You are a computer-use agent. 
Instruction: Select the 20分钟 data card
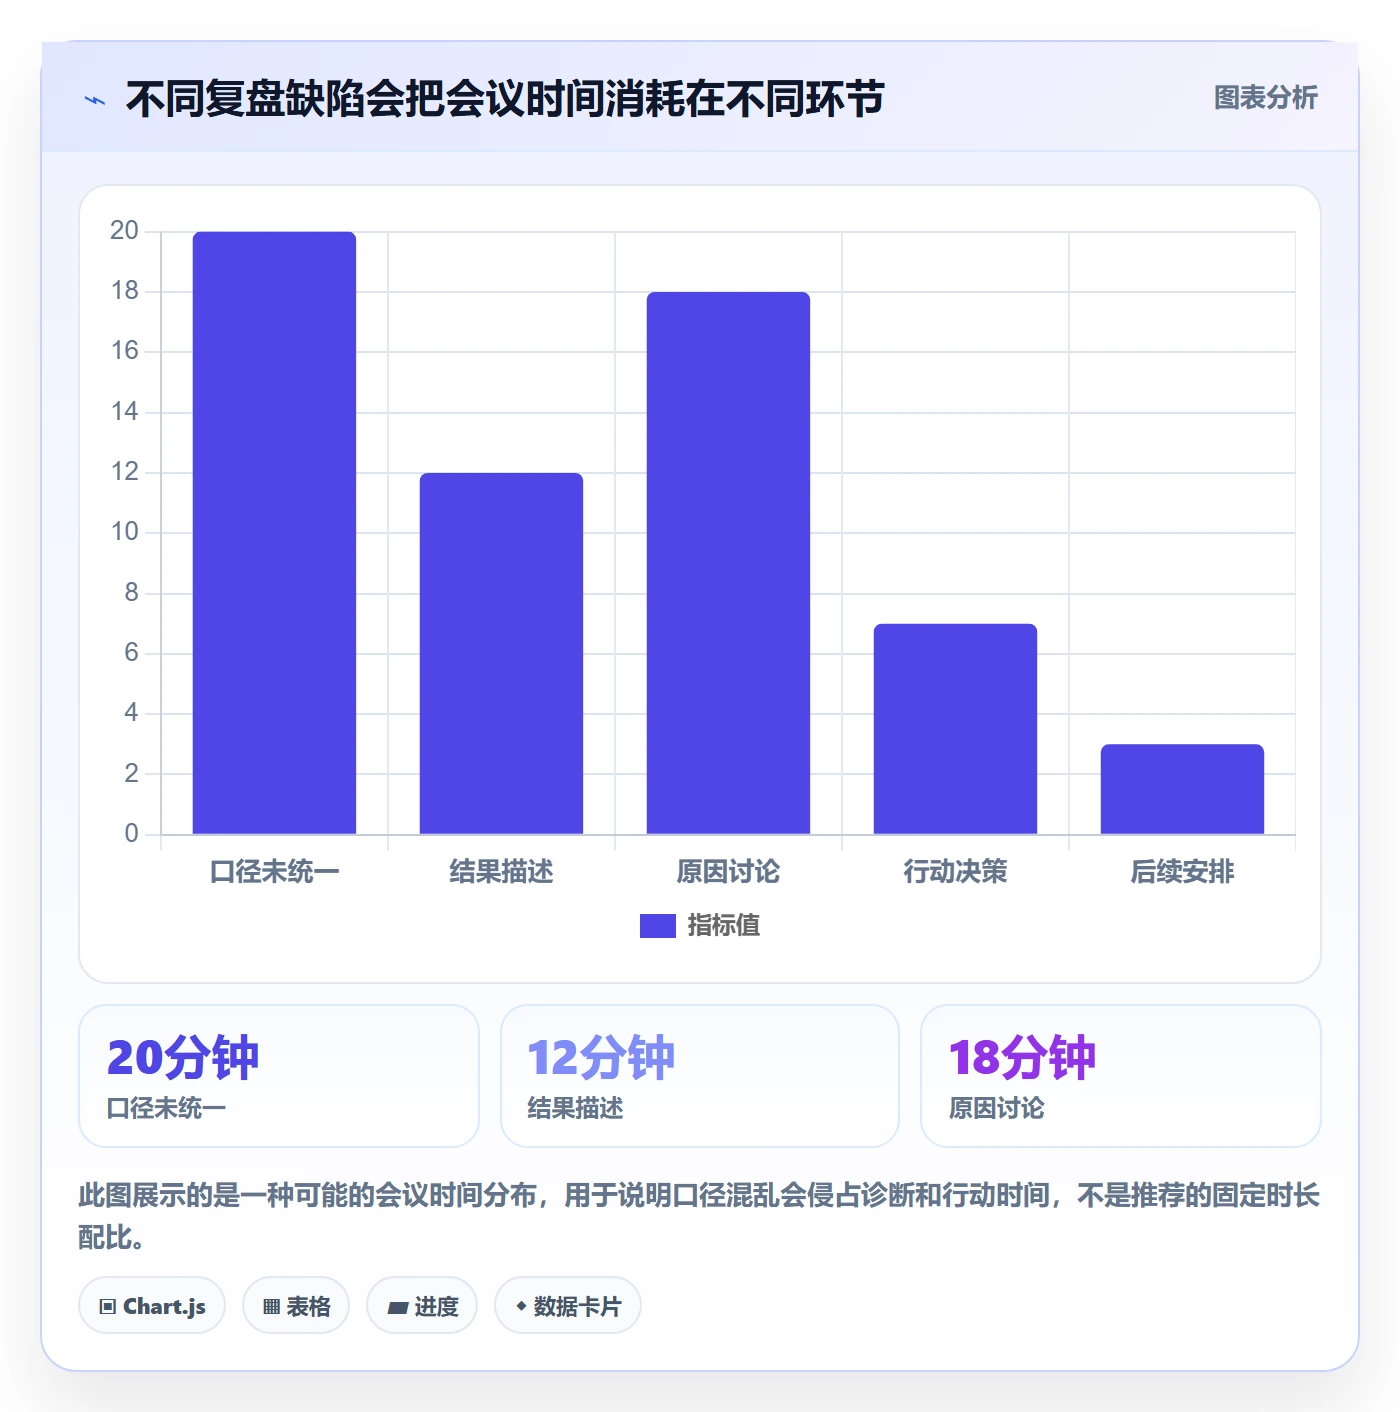279,1076
